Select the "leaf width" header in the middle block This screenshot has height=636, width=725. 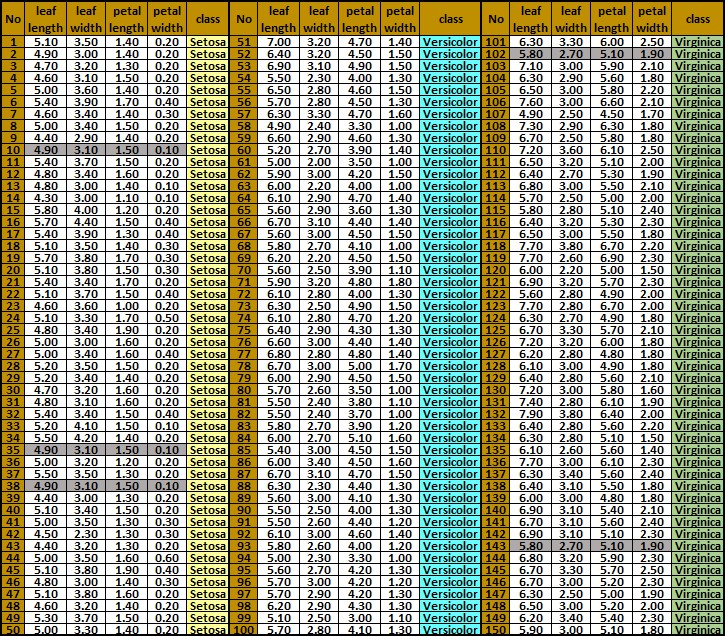pos(319,19)
